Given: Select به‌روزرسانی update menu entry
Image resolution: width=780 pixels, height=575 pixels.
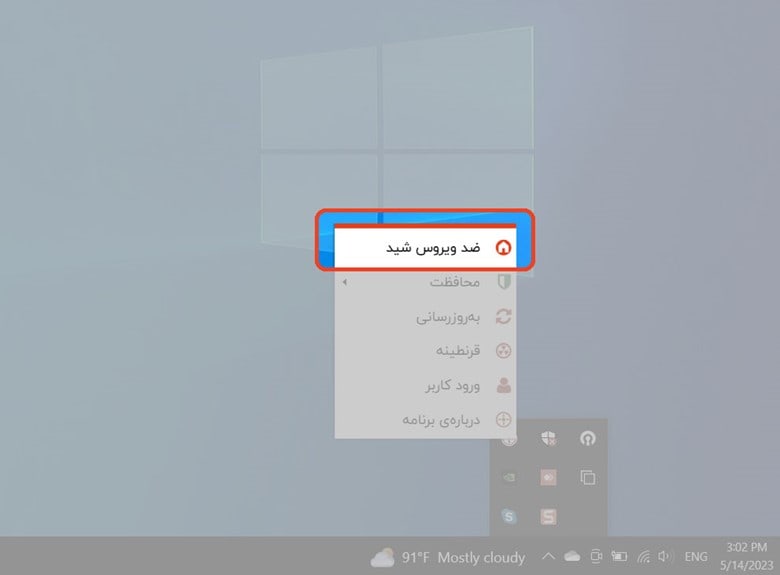Looking at the screenshot, I should [425, 316].
